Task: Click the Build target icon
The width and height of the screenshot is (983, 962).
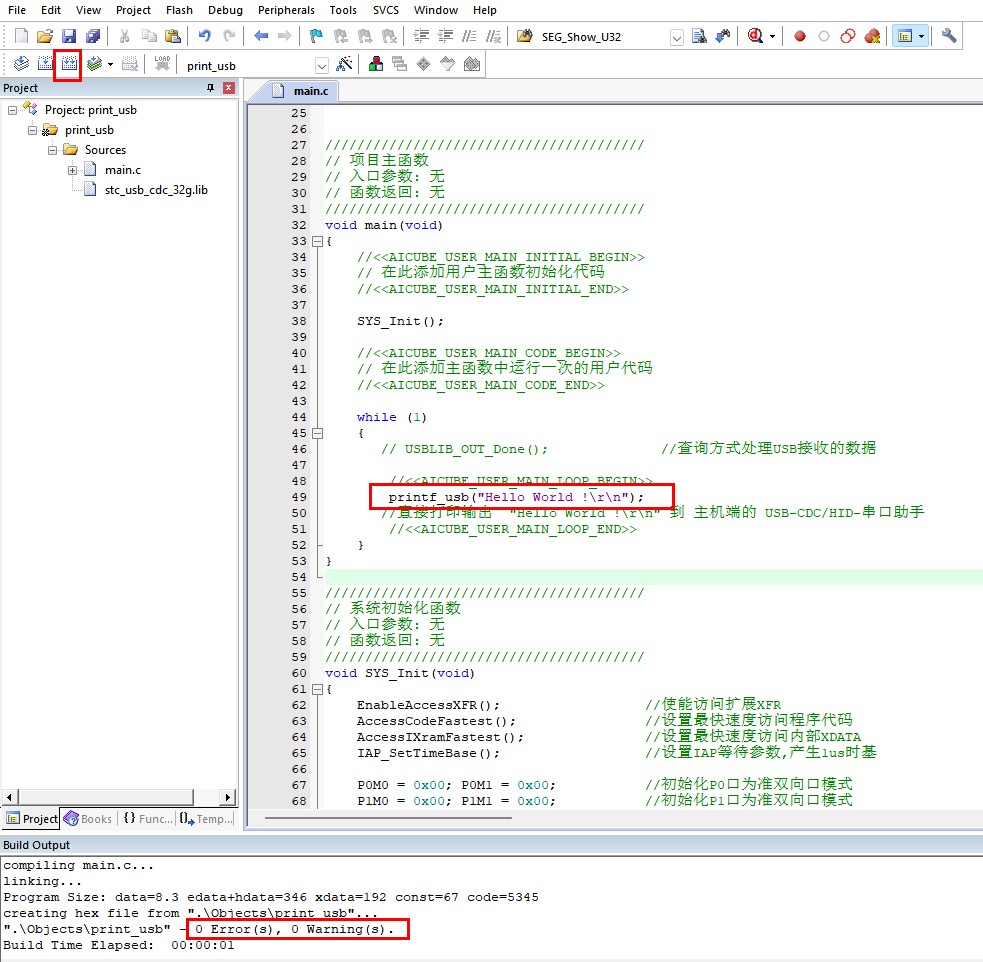Action: click(x=45, y=65)
